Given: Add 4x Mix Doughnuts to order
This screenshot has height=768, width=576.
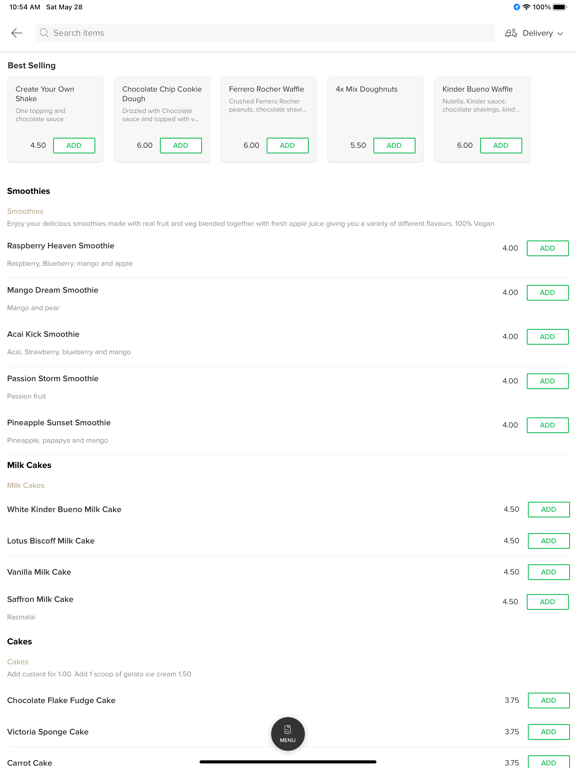Looking at the screenshot, I should click(394, 145).
